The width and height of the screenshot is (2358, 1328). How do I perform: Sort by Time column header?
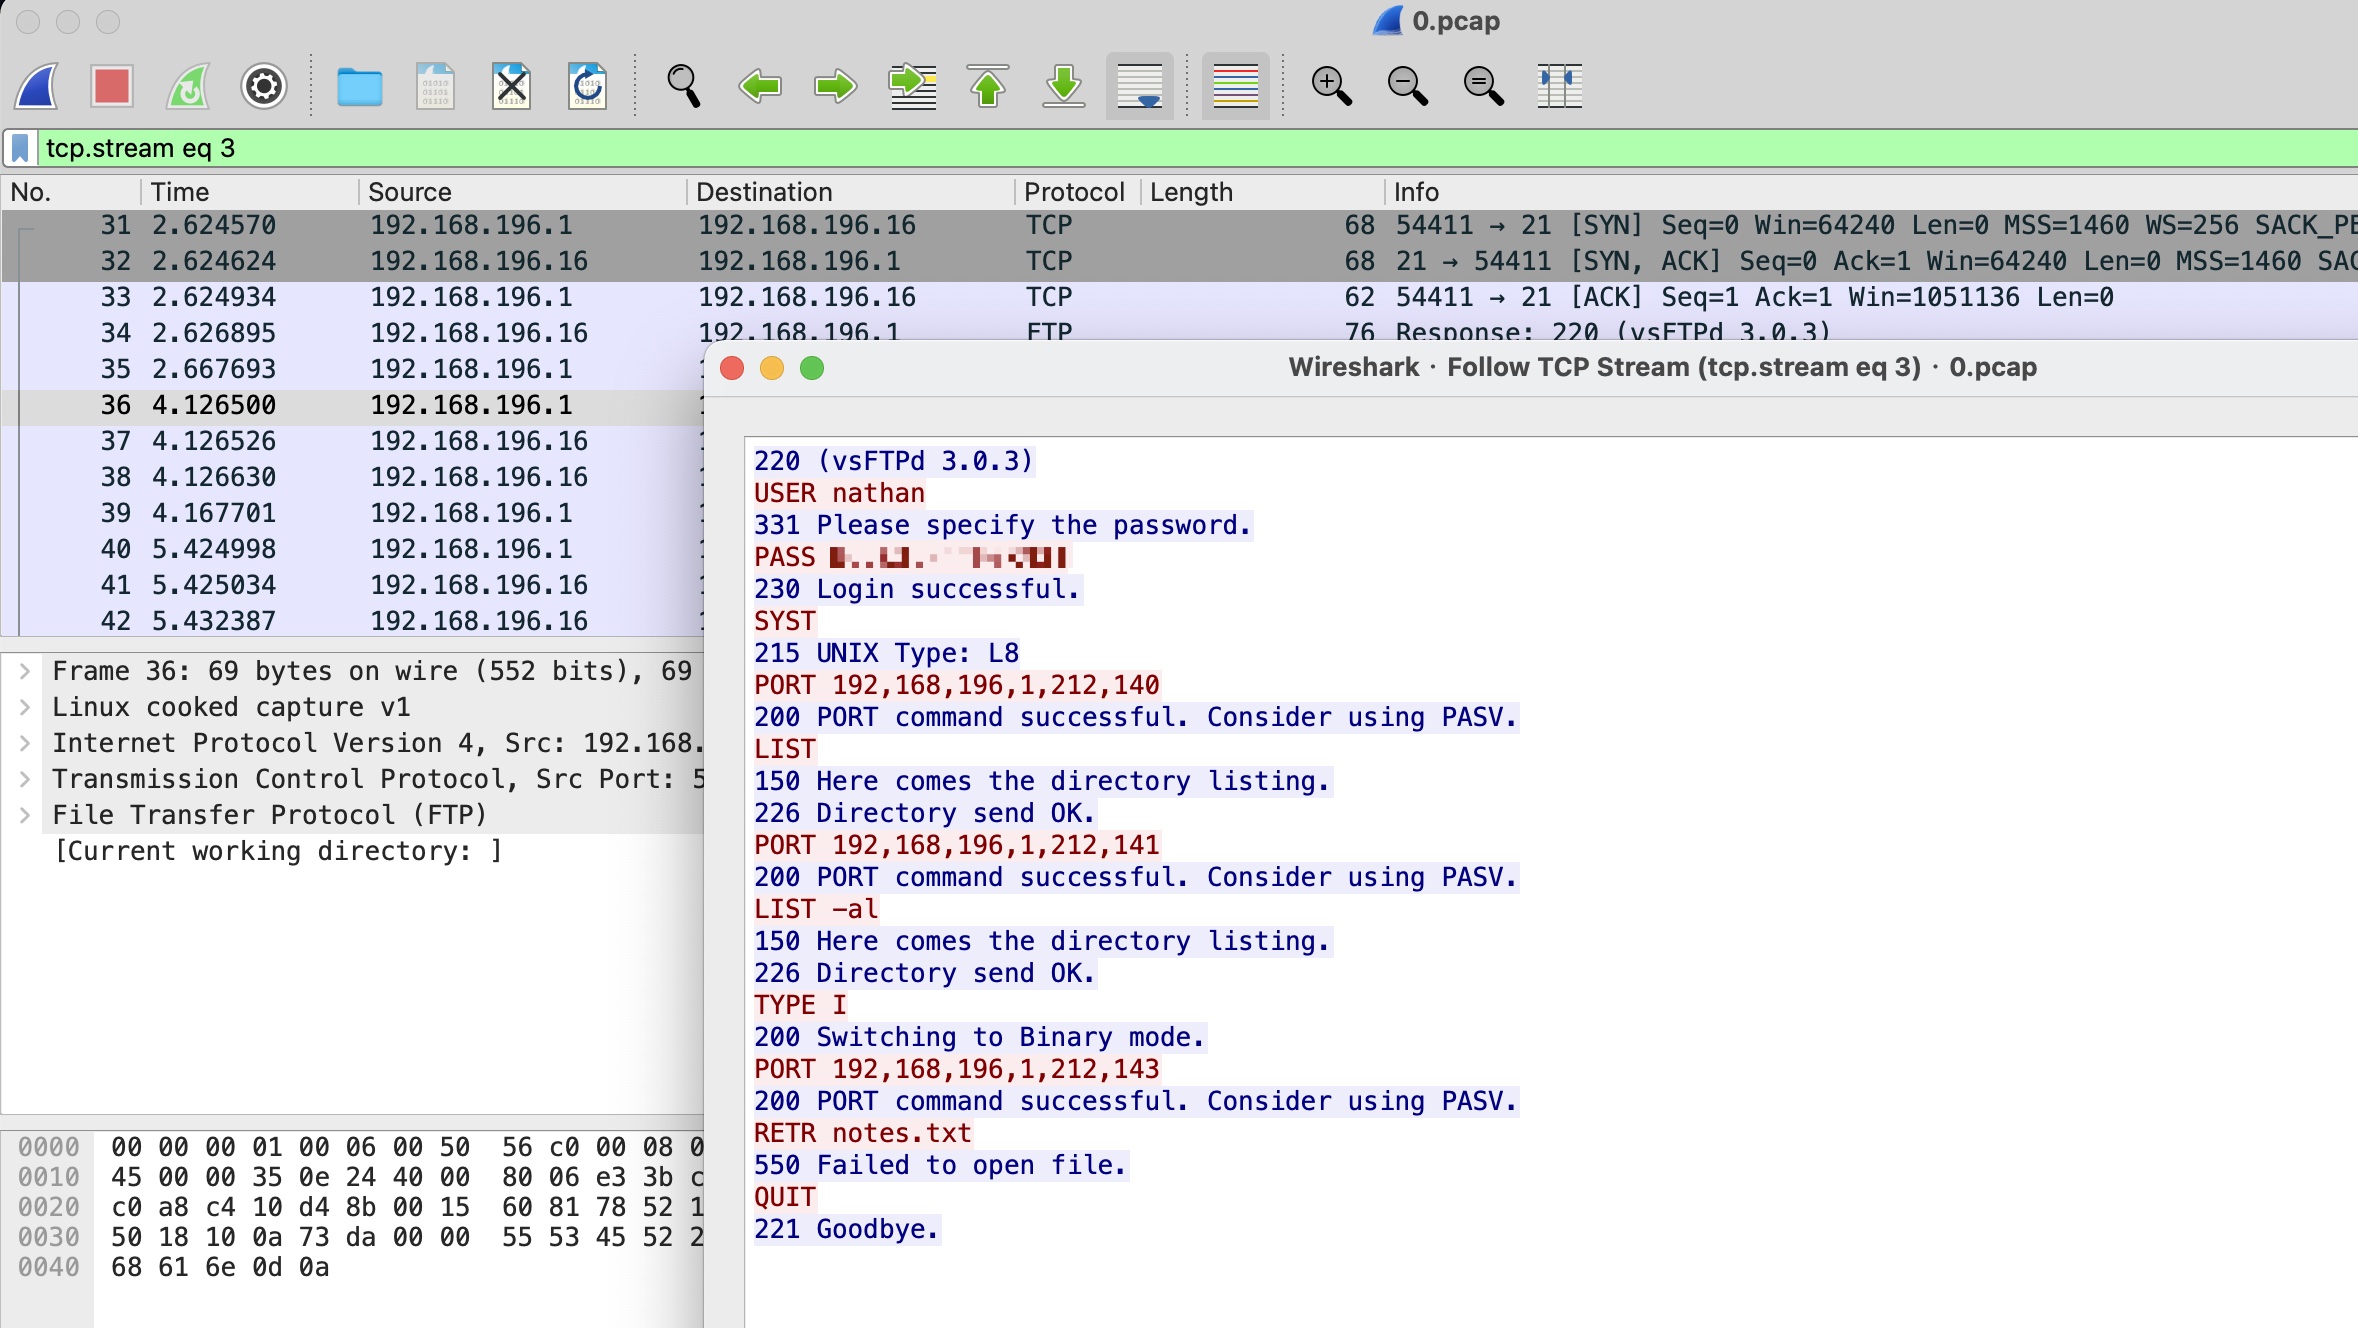(x=180, y=192)
